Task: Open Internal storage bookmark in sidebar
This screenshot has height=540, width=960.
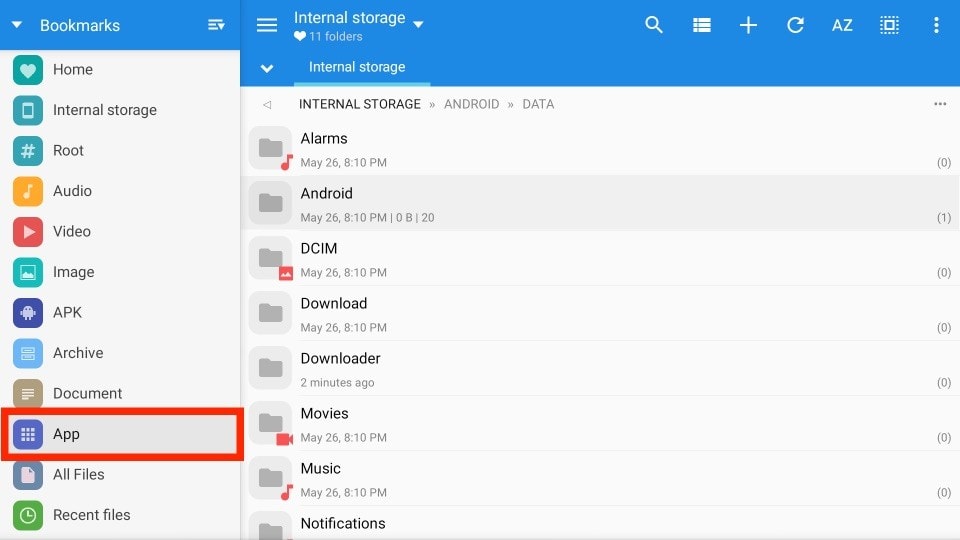Action: [x=120, y=110]
